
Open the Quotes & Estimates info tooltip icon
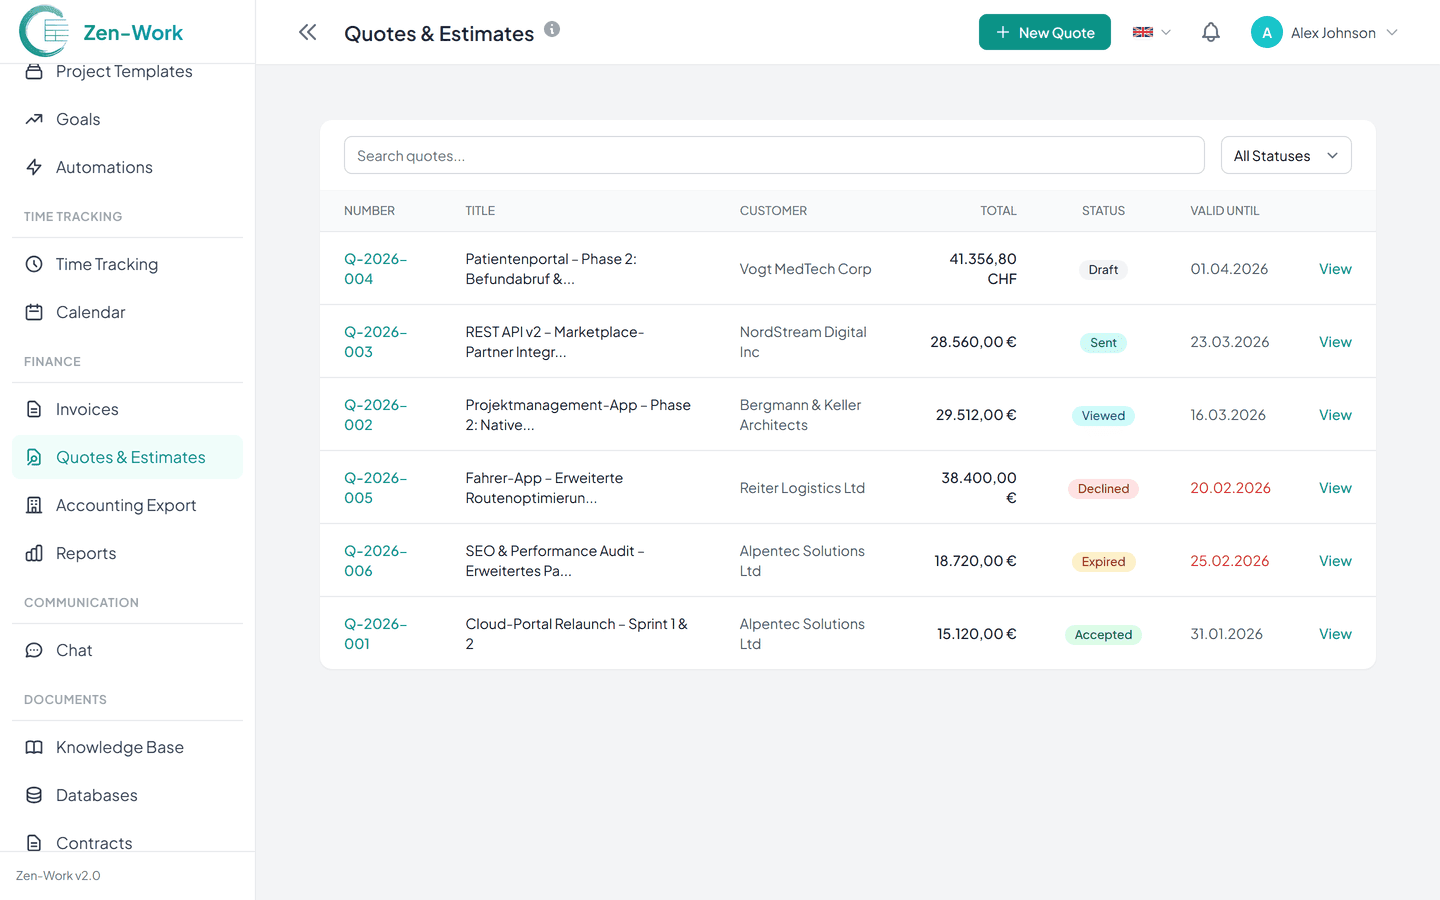click(552, 29)
